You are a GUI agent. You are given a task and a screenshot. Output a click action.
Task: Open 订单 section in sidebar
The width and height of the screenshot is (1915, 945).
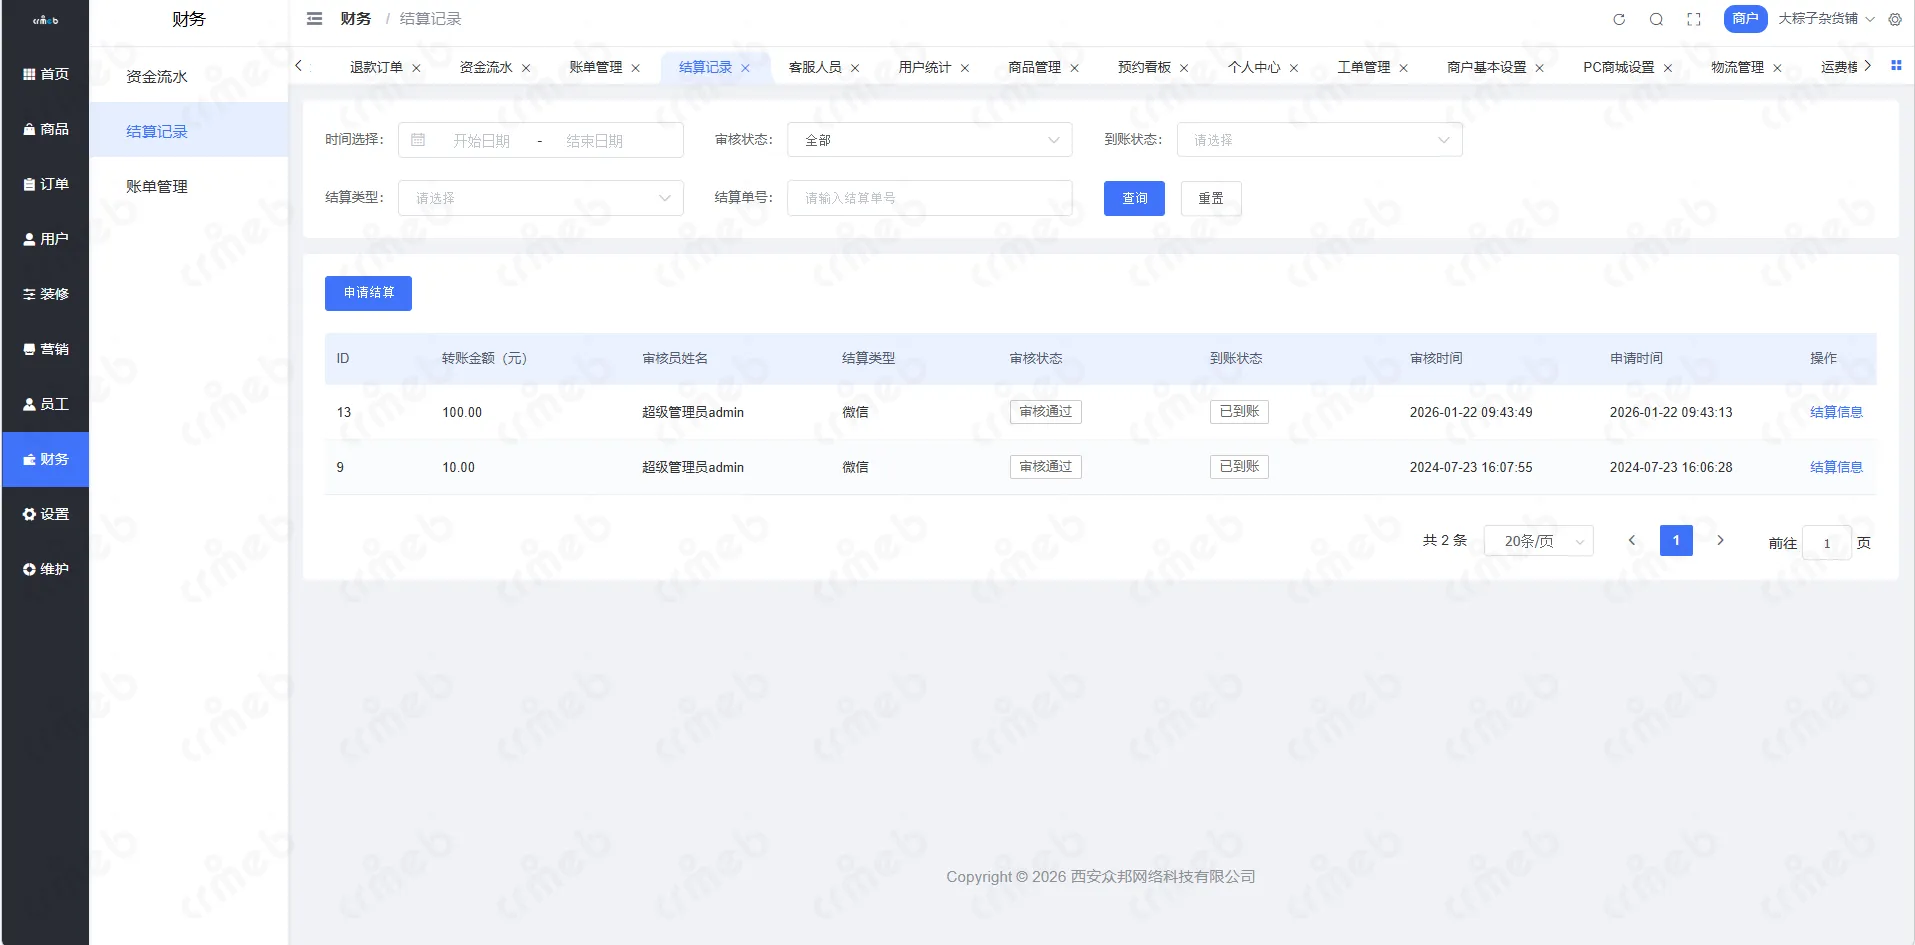[x=45, y=184]
